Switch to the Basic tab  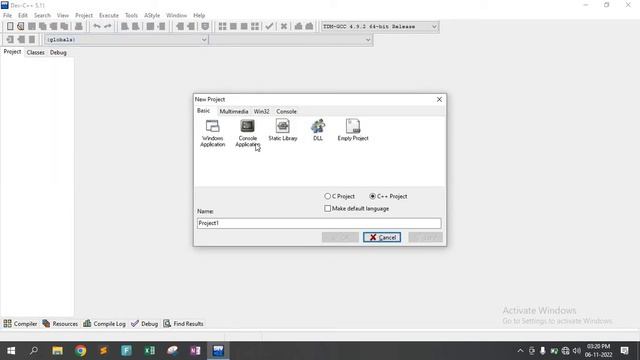coord(203,111)
